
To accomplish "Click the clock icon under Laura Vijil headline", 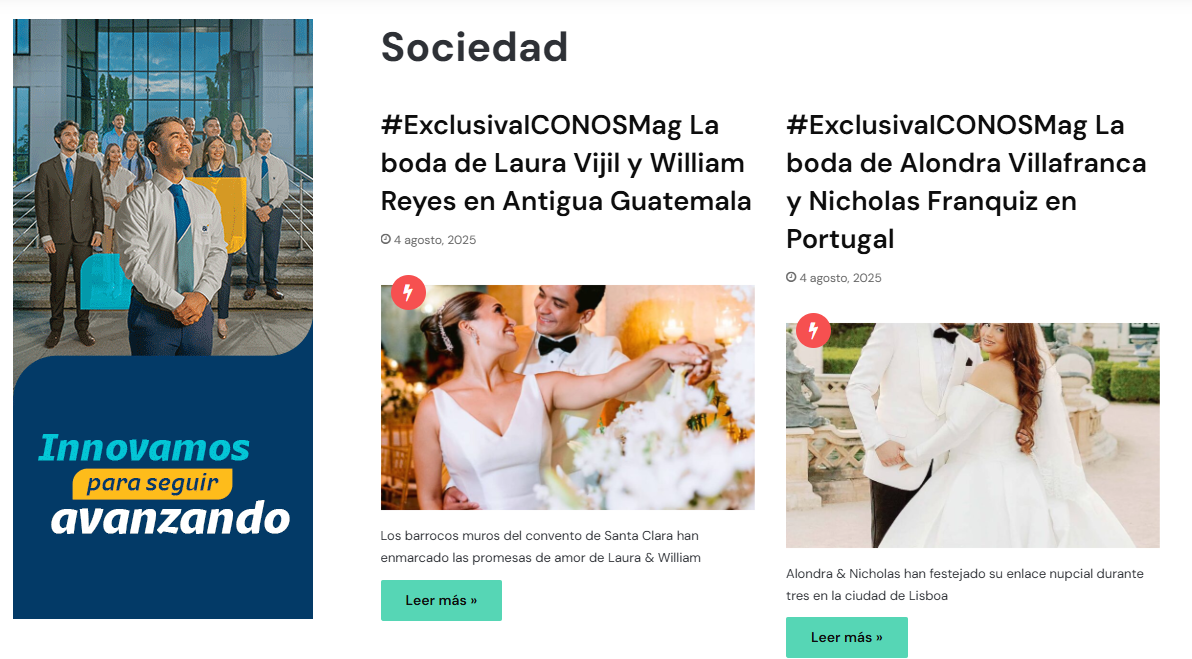I will [x=385, y=239].
